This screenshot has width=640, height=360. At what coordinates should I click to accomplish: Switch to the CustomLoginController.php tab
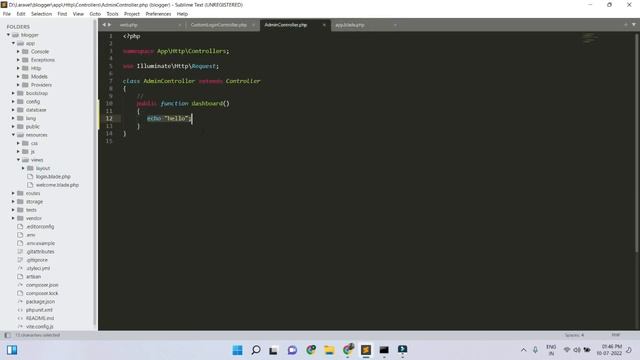click(x=219, y=25)
